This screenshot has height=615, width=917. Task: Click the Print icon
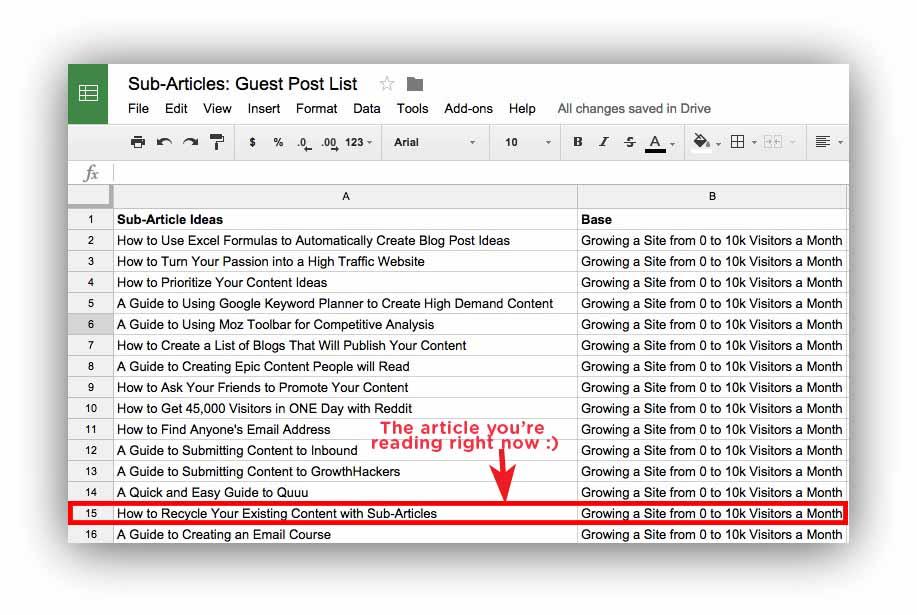tap(138, 142)
